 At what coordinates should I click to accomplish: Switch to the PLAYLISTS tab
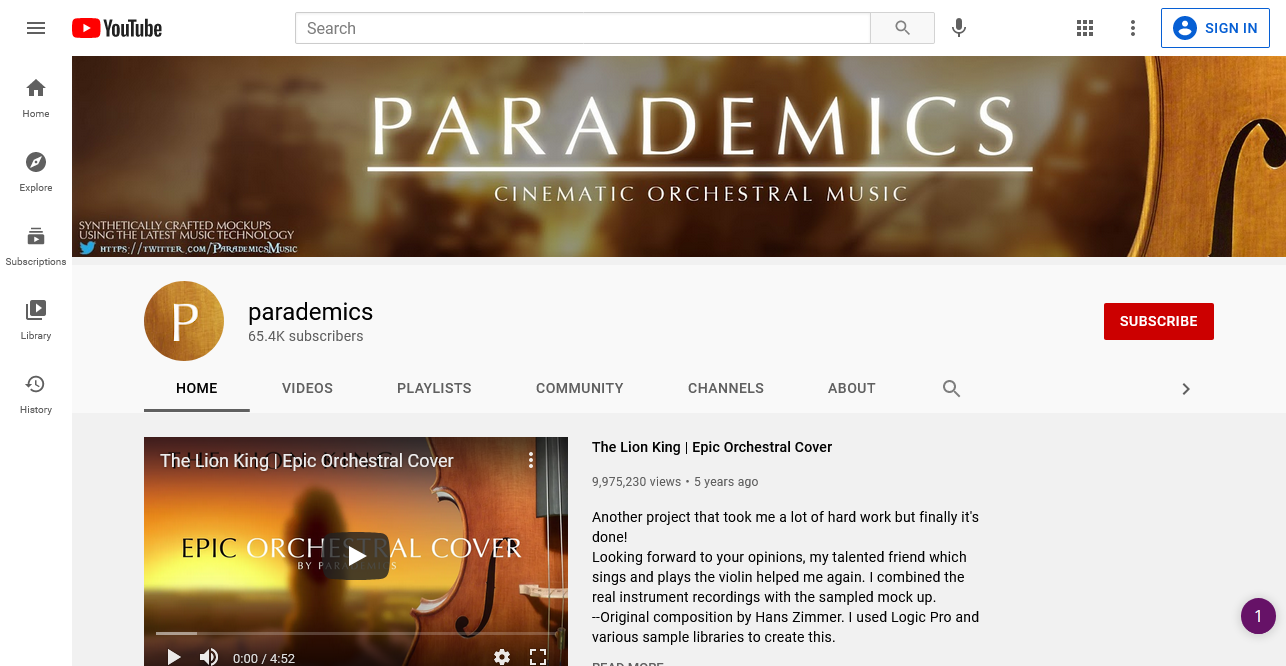click(434, 388)
